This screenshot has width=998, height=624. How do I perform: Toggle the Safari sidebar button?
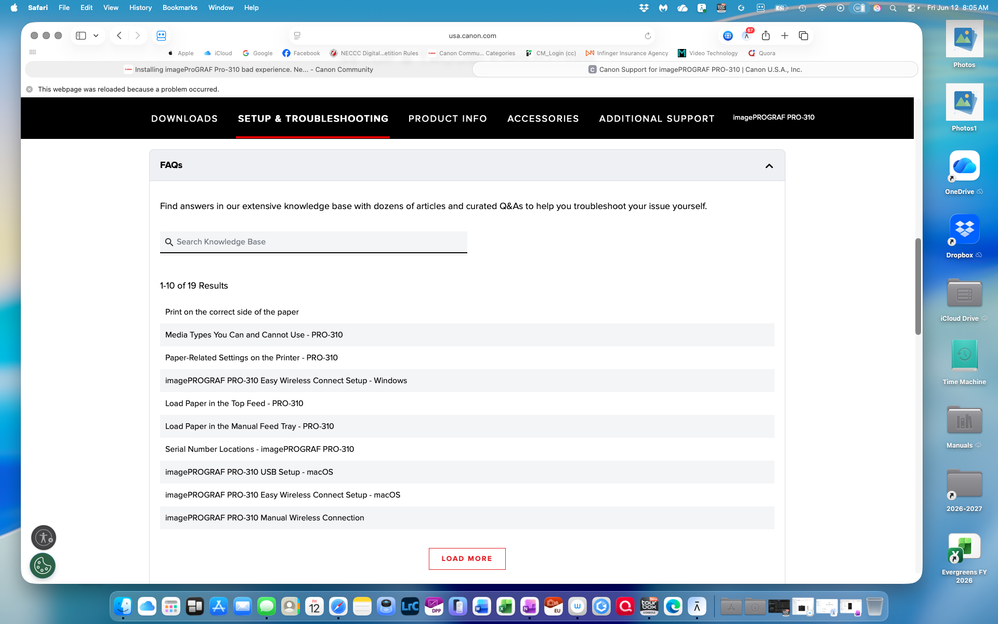(x=81, y=36)
